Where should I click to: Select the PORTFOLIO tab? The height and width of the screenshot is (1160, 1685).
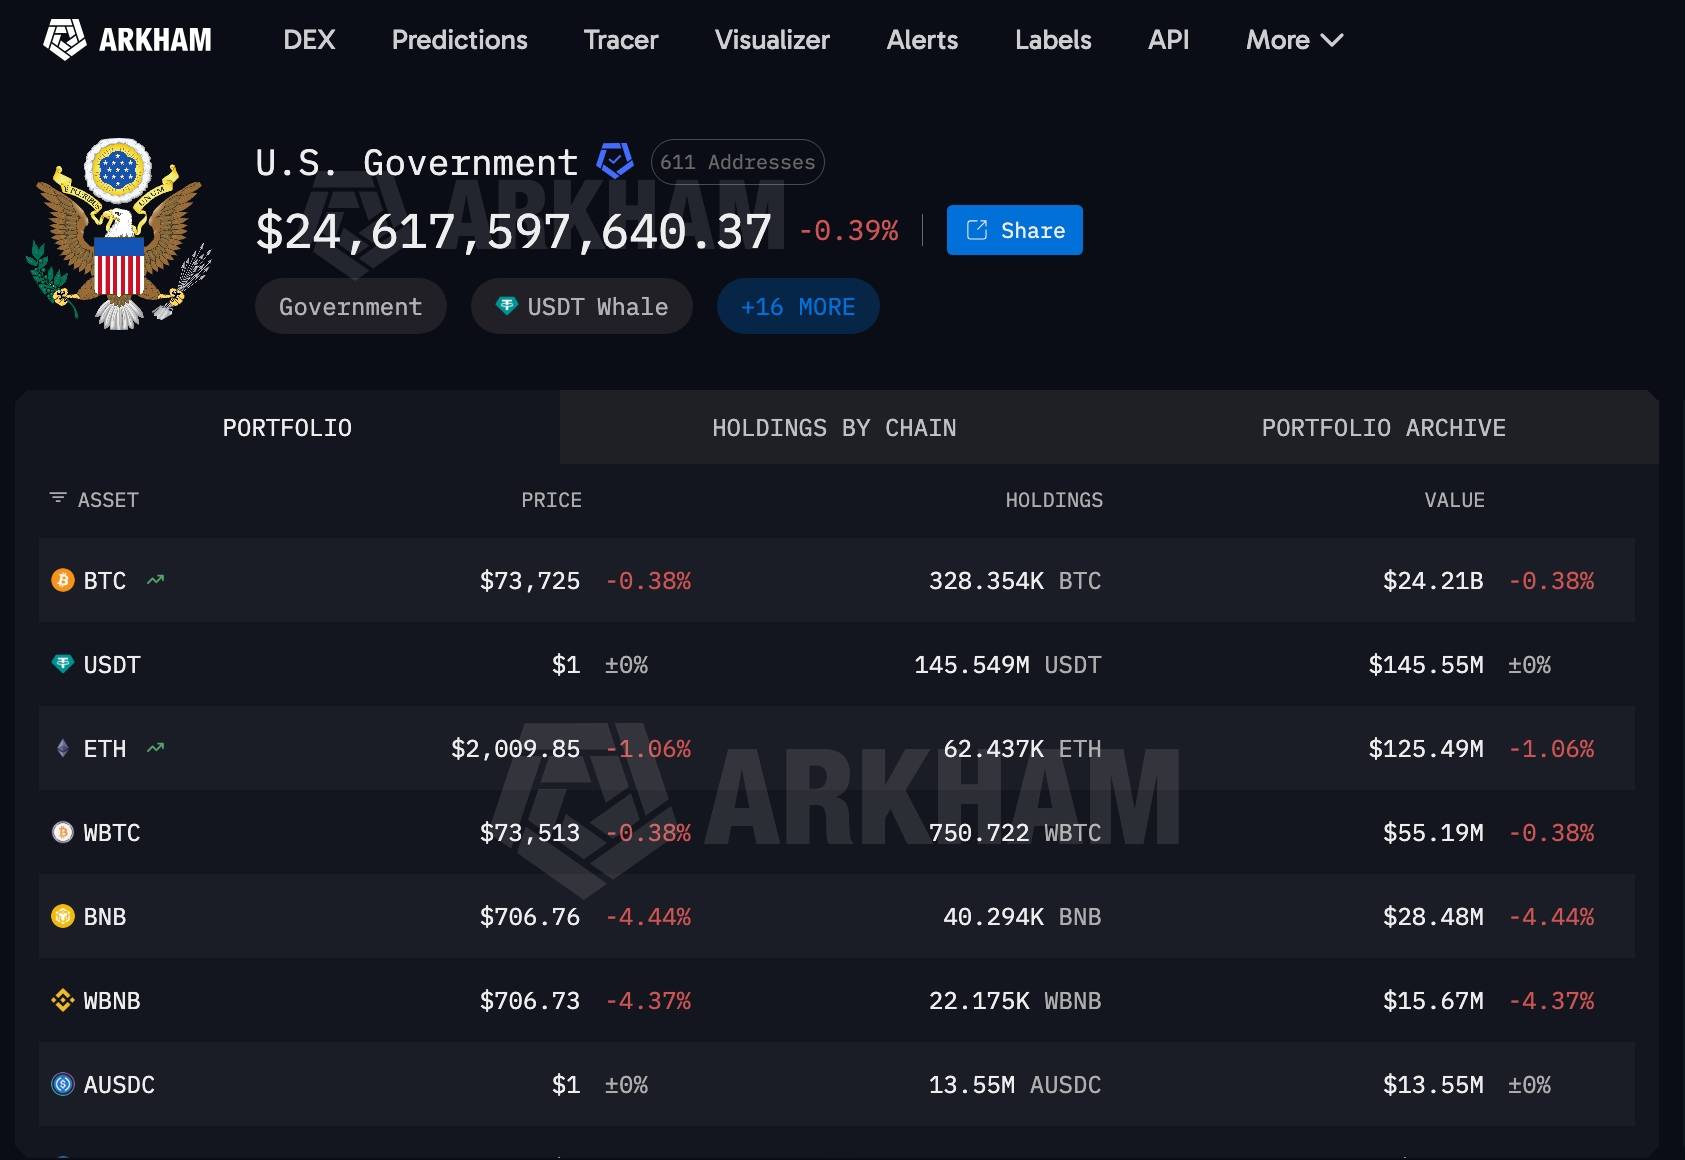287,428
